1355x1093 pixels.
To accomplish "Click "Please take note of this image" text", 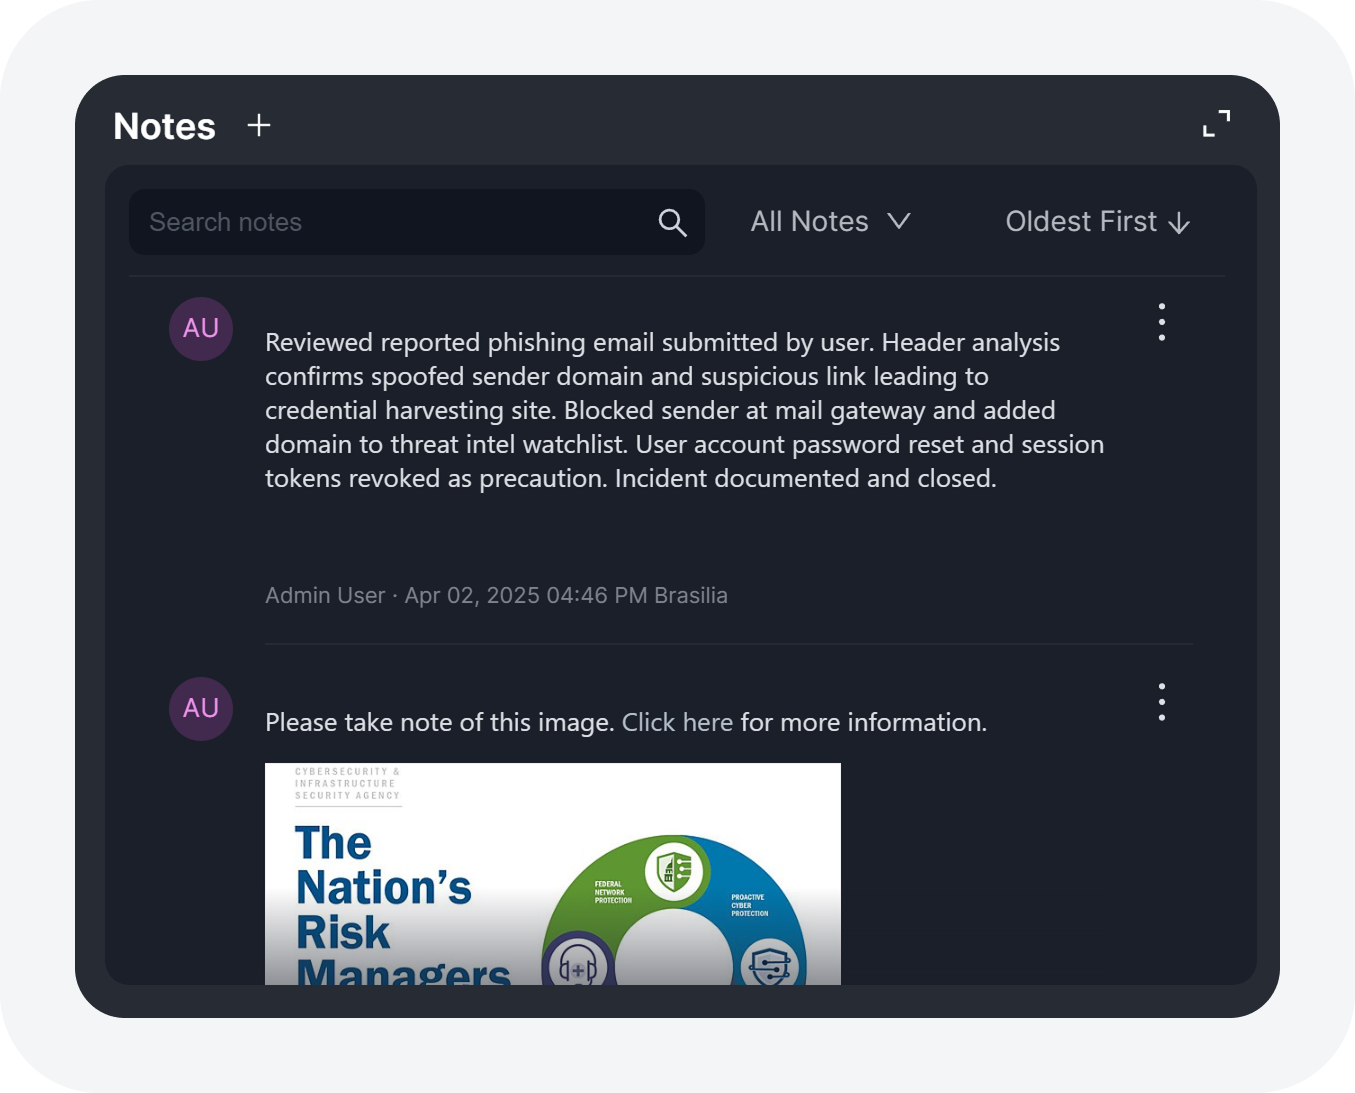I will pos(439,722).
